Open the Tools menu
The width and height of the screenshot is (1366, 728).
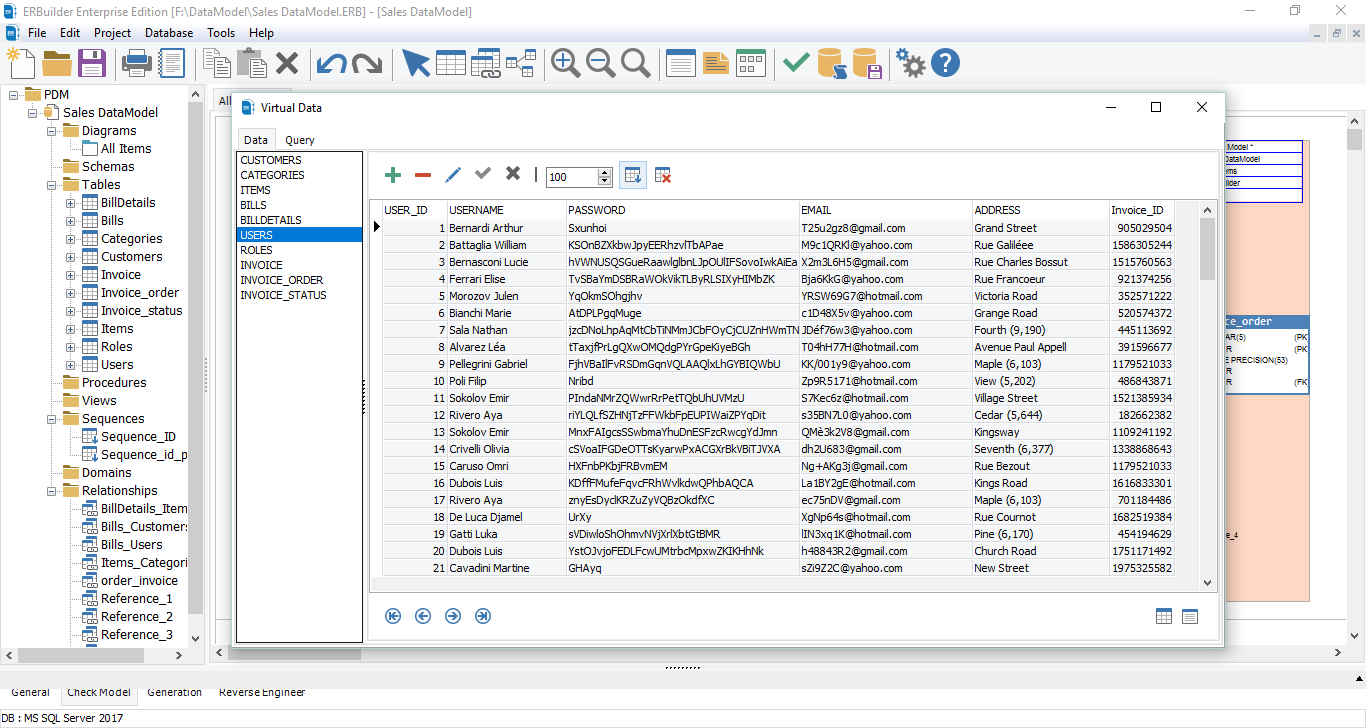tap(221, 33)
